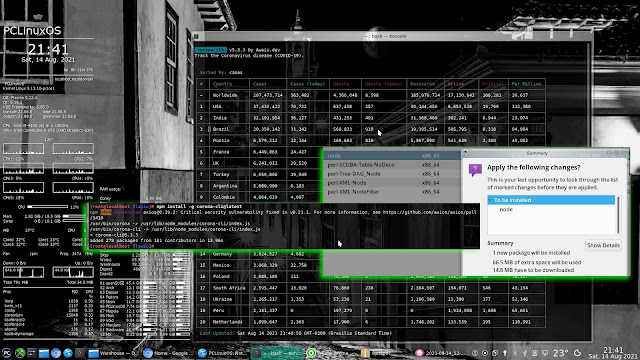Screen dimensions: 640x360
Task: Launch the green X tool taskbar icon
Action: [20, 353]
